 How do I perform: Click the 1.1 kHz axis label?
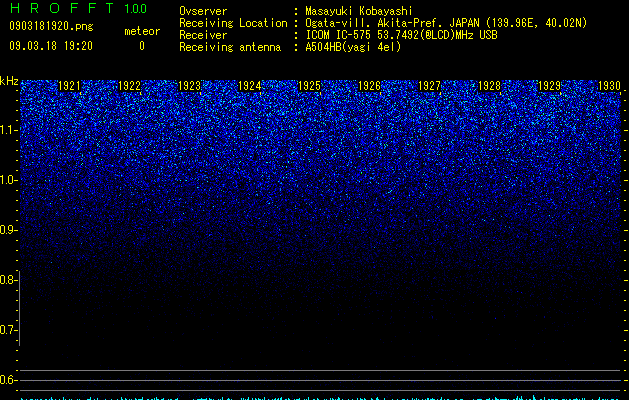click(x=8, y=130)
